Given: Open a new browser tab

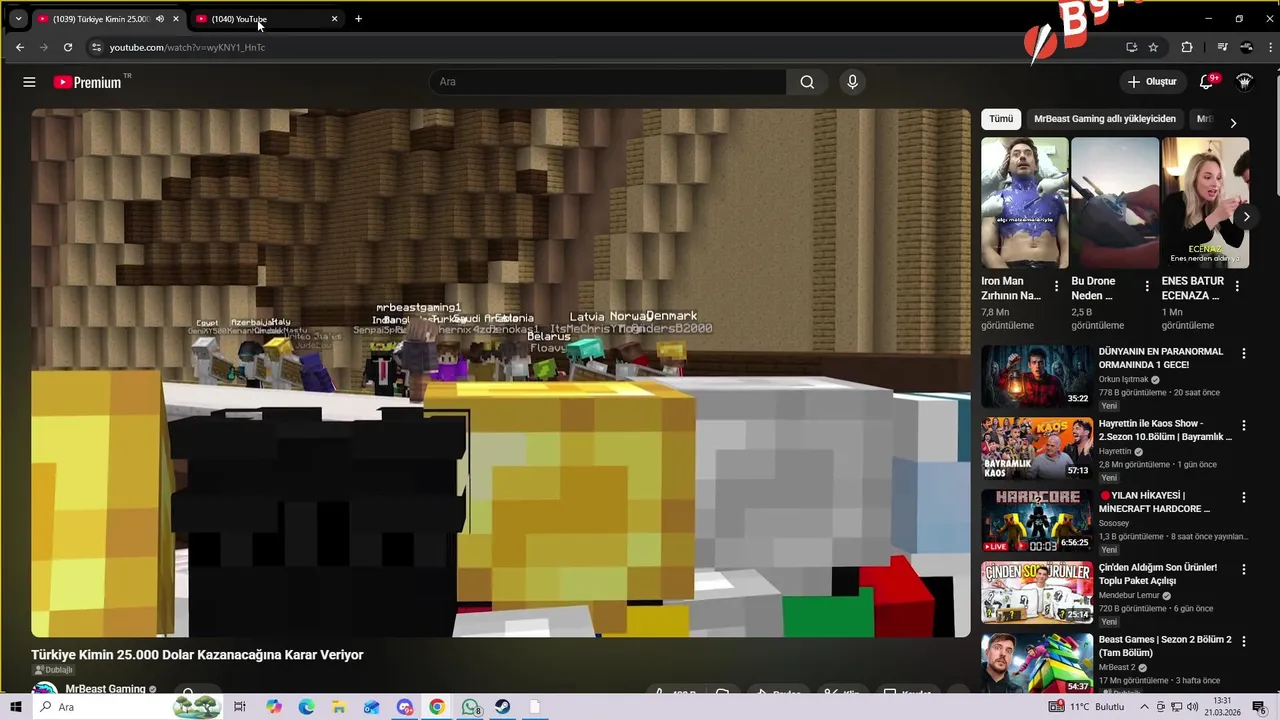Looking at the screenshot, I should coord(358,18).
